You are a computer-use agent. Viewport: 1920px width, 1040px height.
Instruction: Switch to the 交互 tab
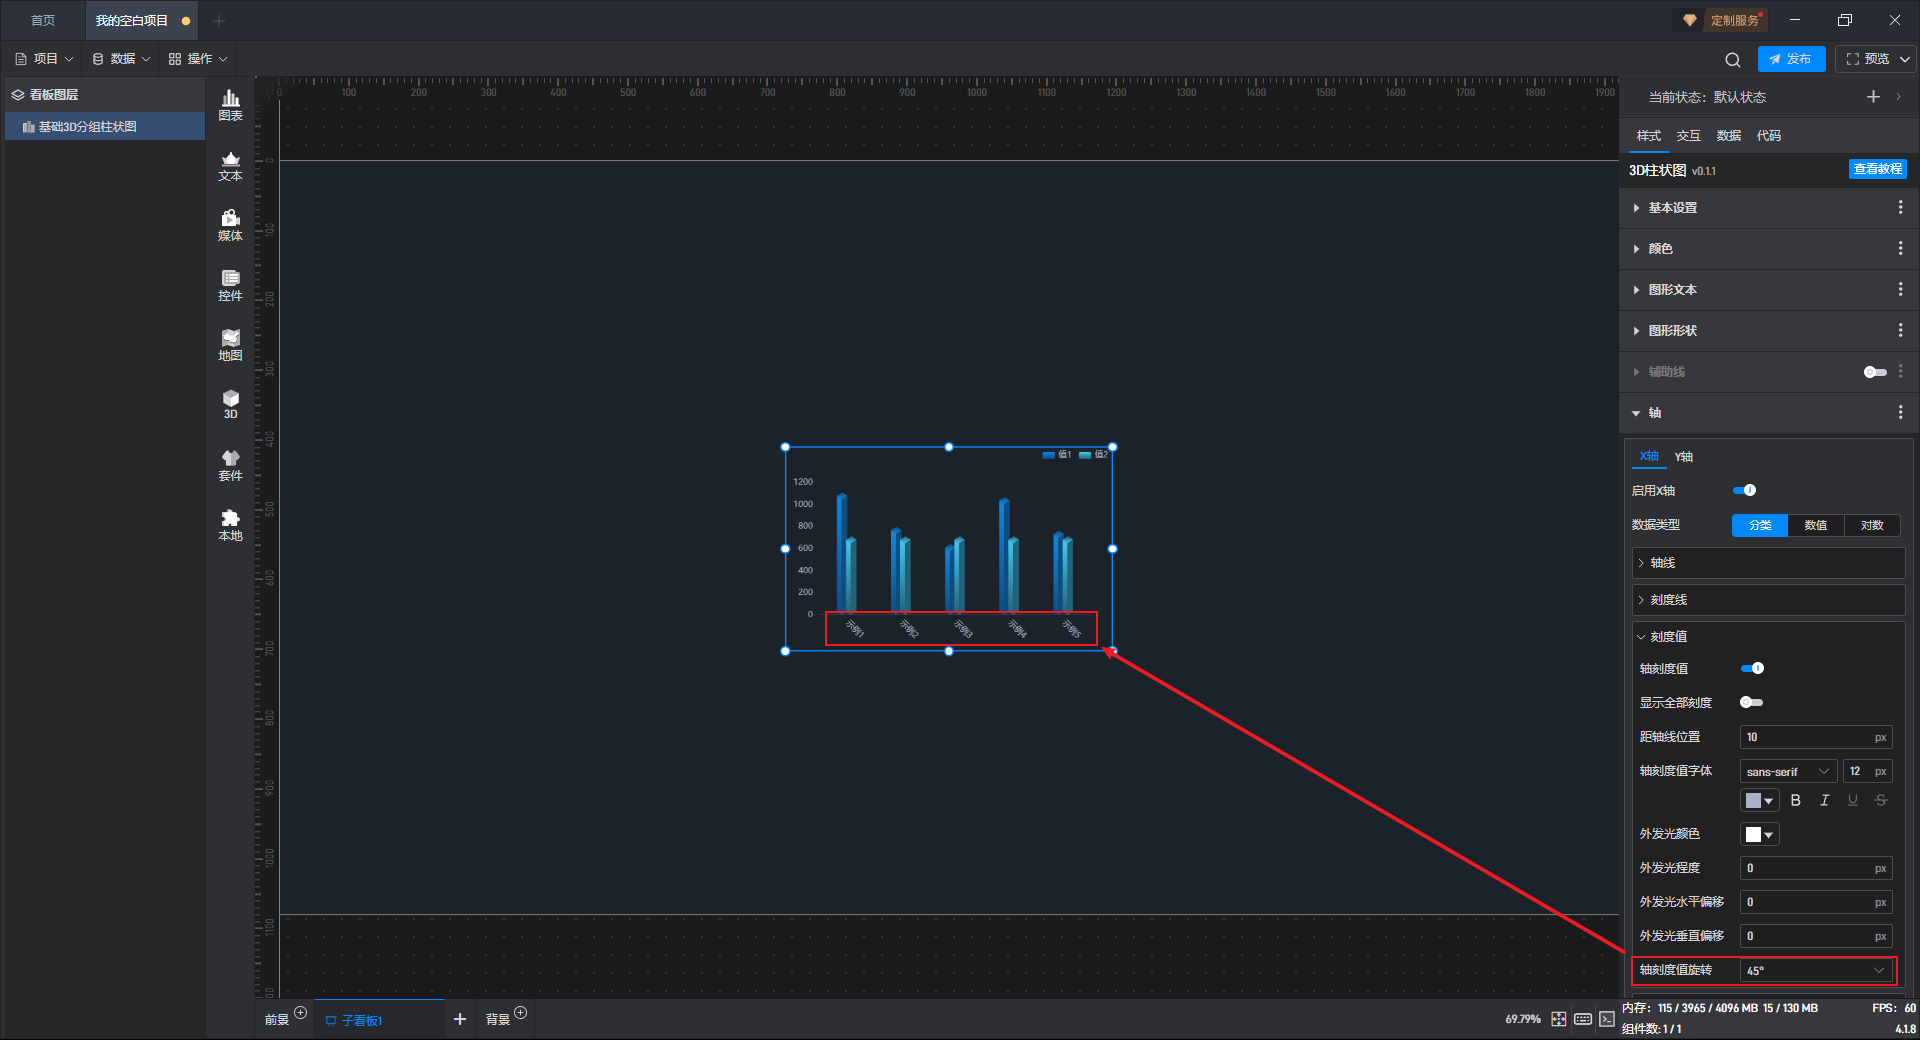coord(1689,136)
